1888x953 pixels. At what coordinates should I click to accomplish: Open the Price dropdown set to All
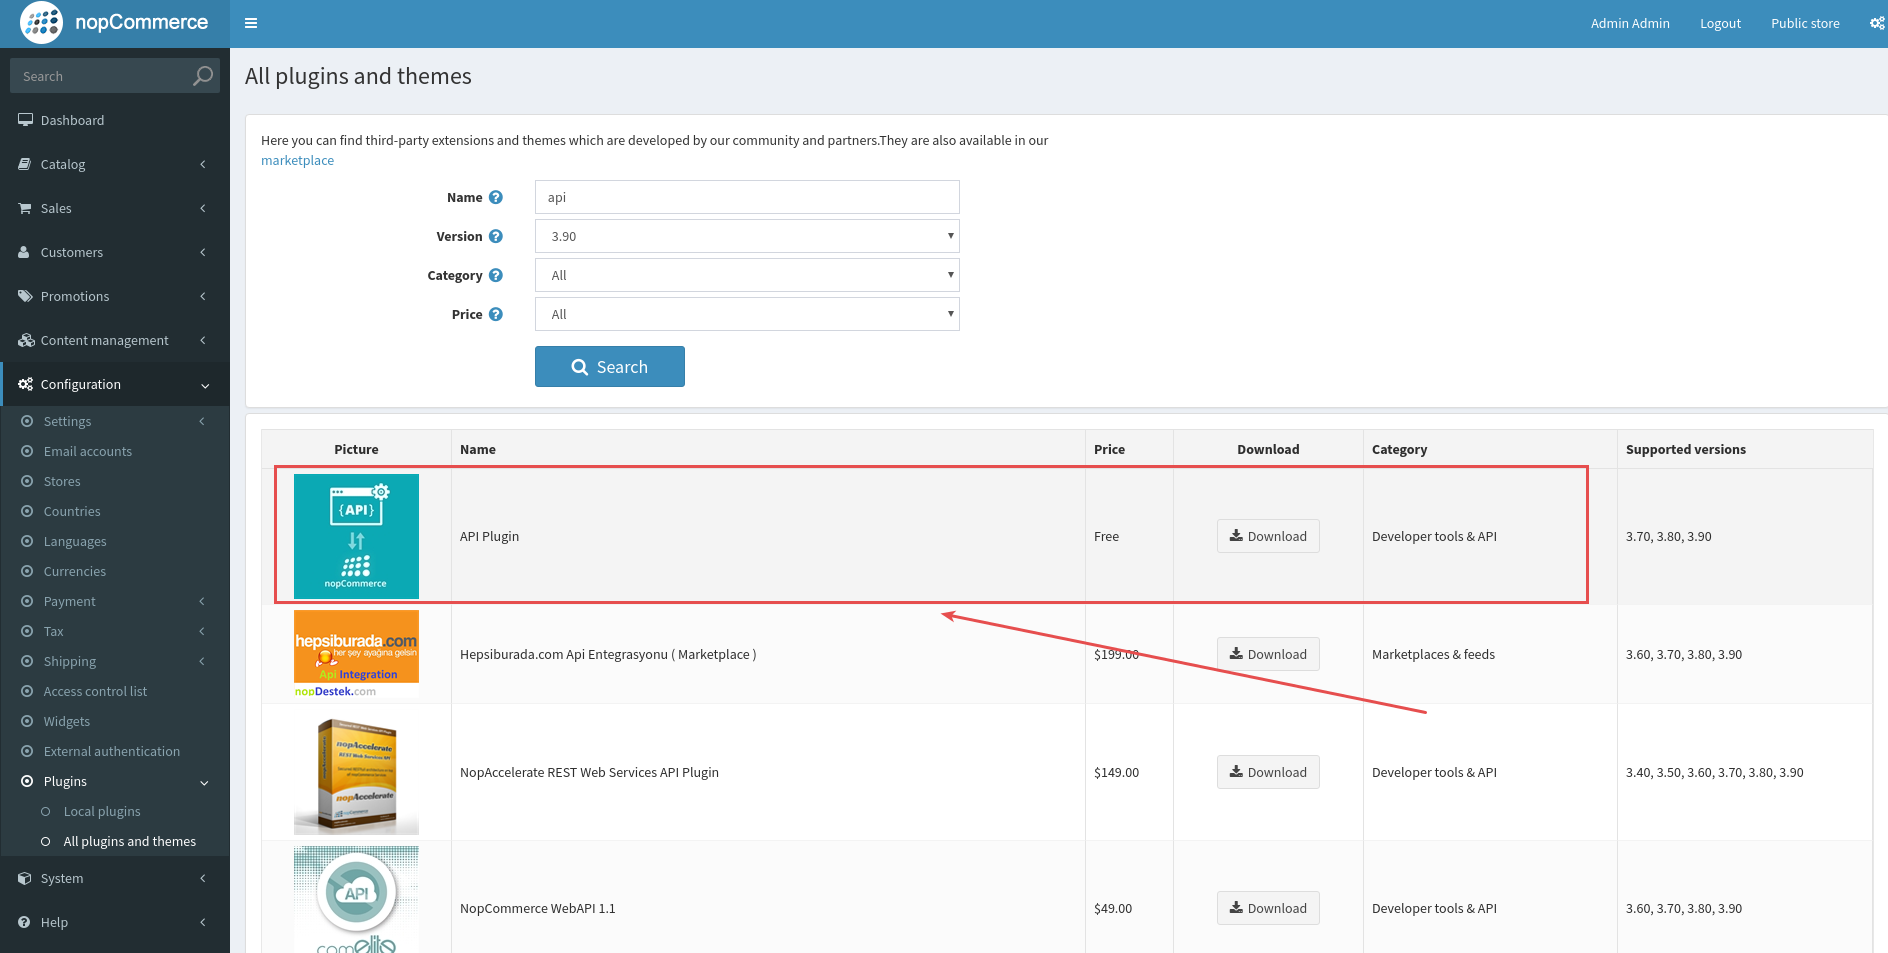click(x=747, y=314)
